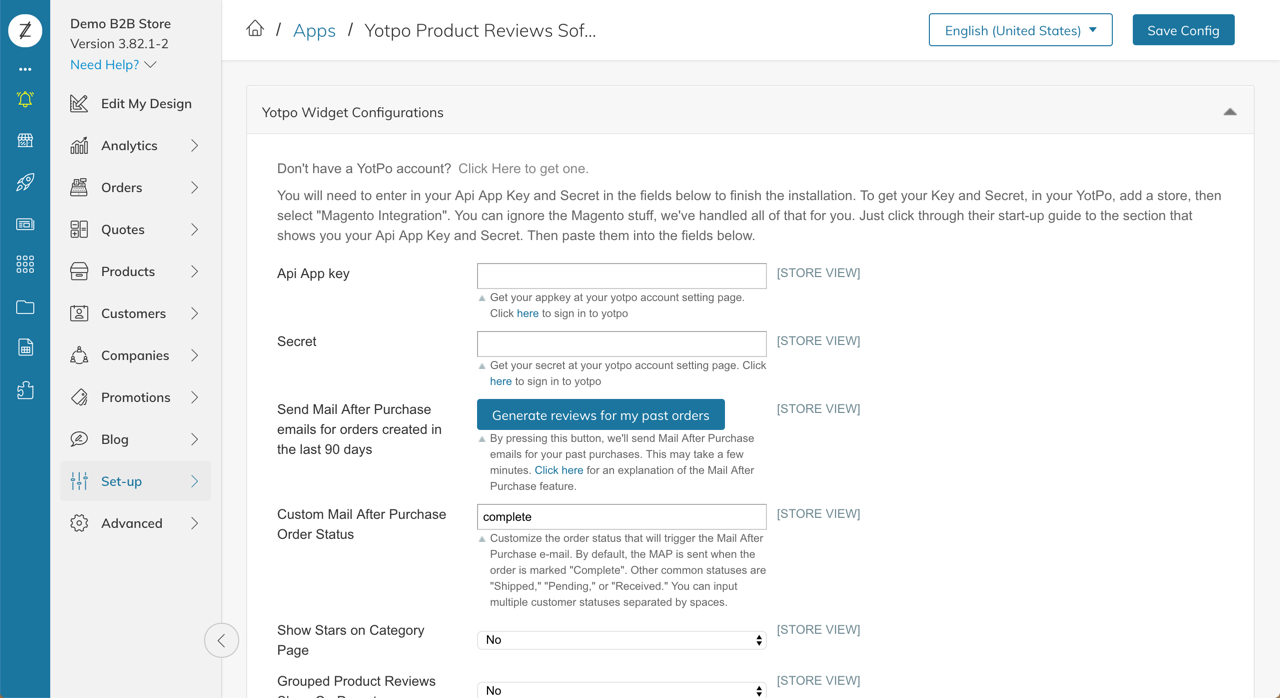This screenshot has width=1280, height=698.
Task: Click the Companies group icon
Action: [x=79, y=355]
